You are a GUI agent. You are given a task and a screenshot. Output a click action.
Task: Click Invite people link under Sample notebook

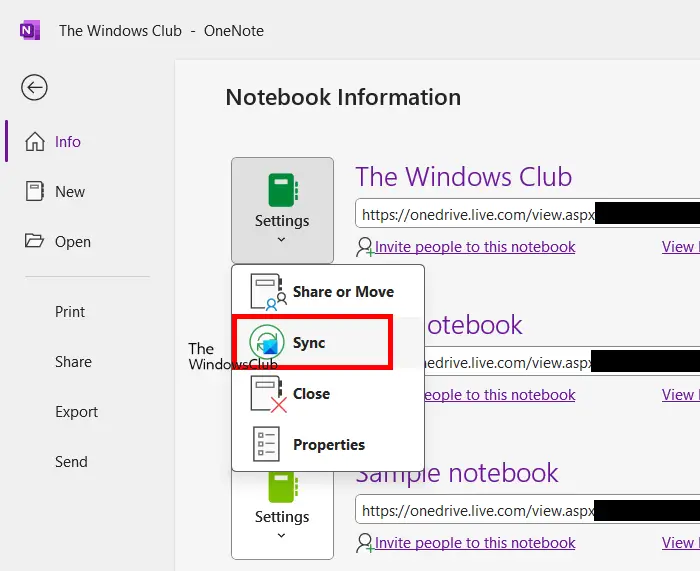point(475,543)
